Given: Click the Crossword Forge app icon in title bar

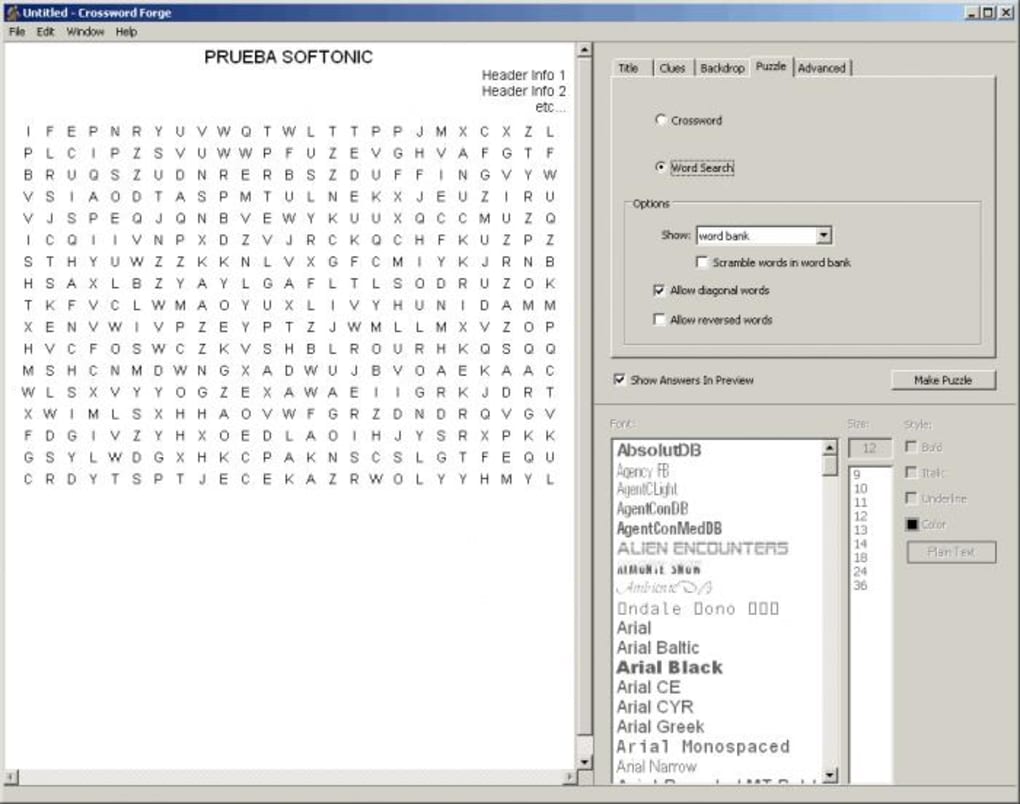Looking at the screenshot, I should coord(12,12).
